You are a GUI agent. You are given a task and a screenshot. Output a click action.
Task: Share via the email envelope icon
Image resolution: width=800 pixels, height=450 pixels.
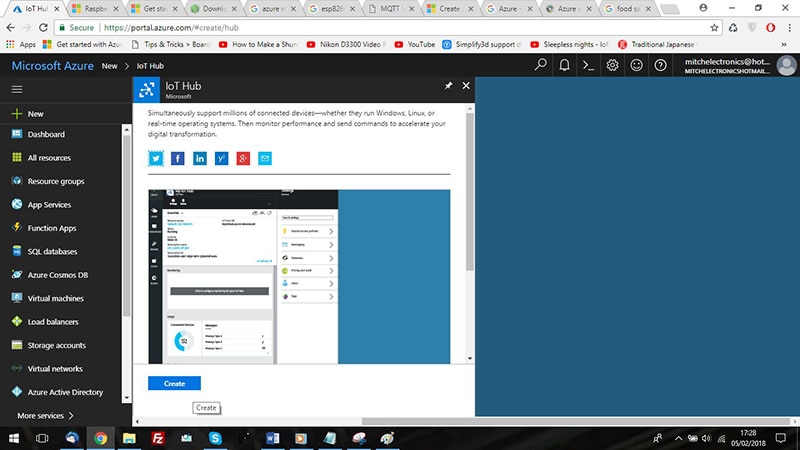pyautogui.click(x=265, y=158)
